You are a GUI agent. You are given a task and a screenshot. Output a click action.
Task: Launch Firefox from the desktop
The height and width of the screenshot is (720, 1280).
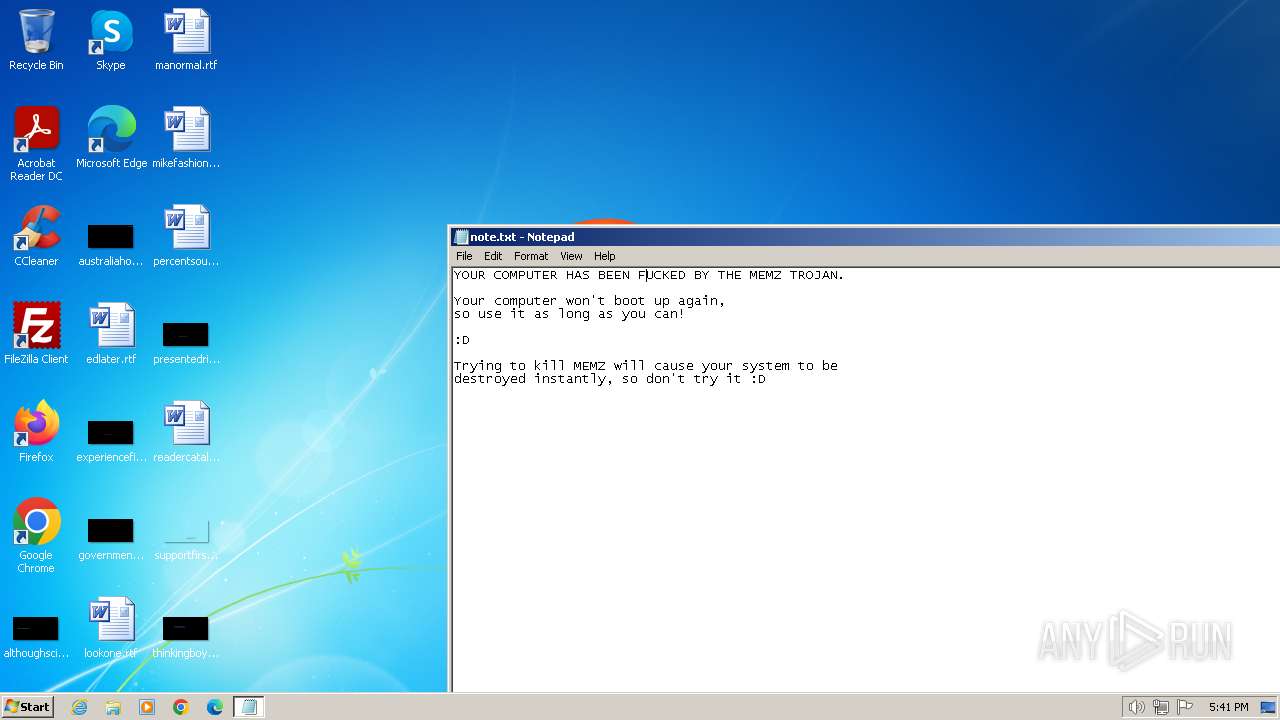coord(36,432)
